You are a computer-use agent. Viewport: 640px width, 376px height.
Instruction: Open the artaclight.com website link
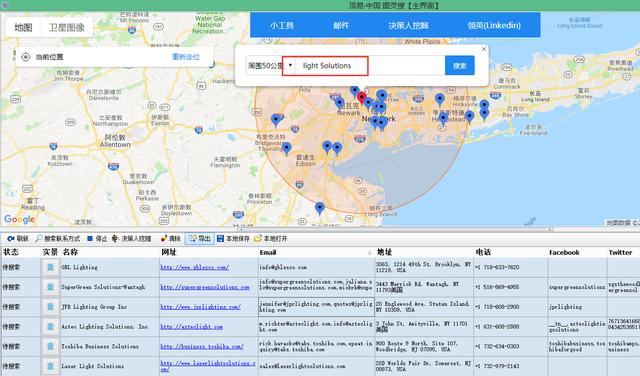192,327
